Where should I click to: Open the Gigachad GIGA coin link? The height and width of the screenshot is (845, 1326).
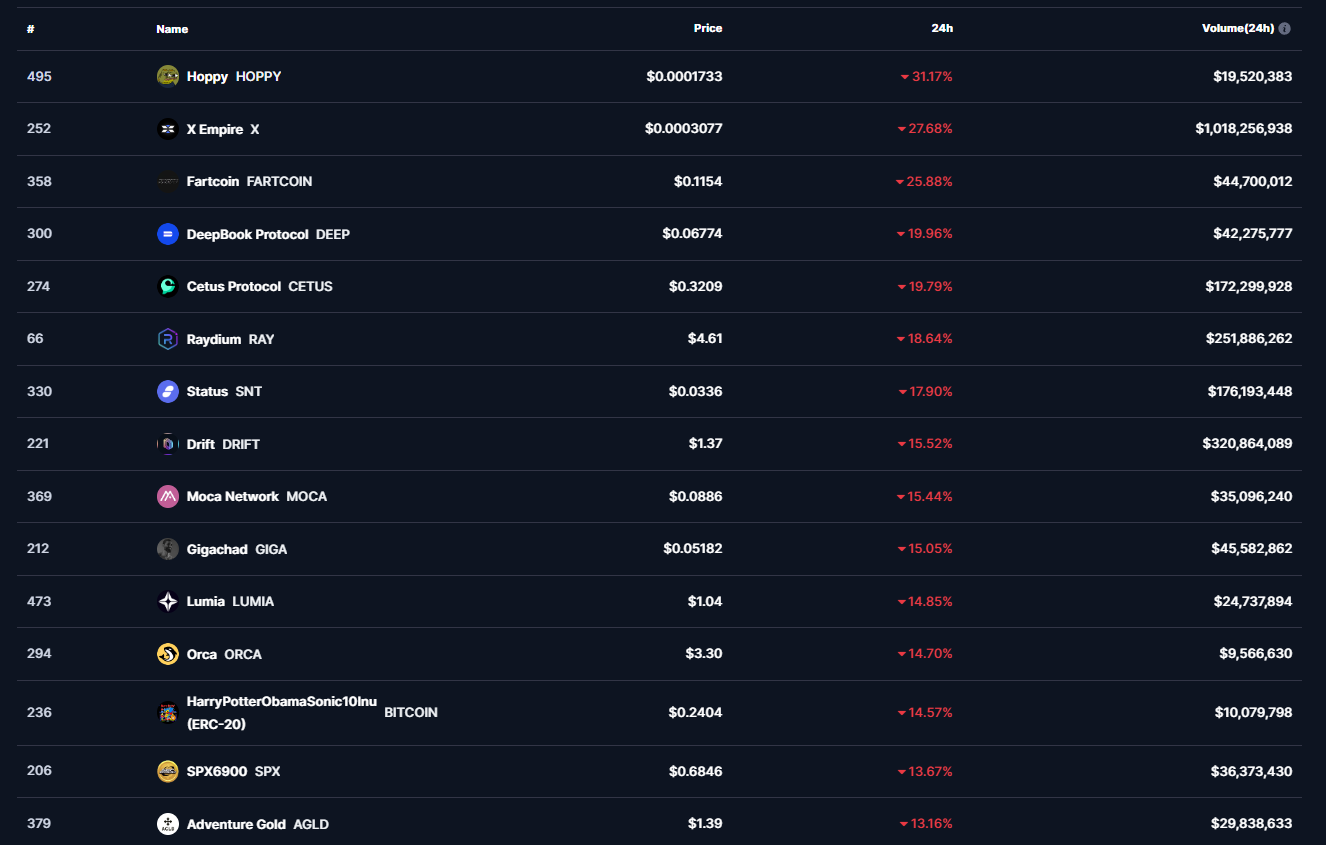click(217, 549)
